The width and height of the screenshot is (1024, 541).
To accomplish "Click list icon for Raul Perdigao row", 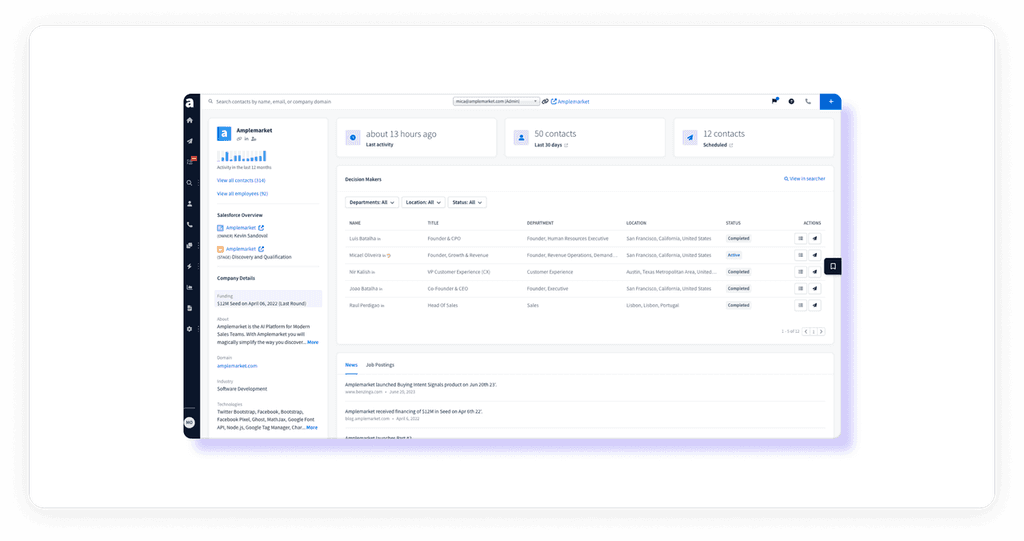I will click(801, 305).
